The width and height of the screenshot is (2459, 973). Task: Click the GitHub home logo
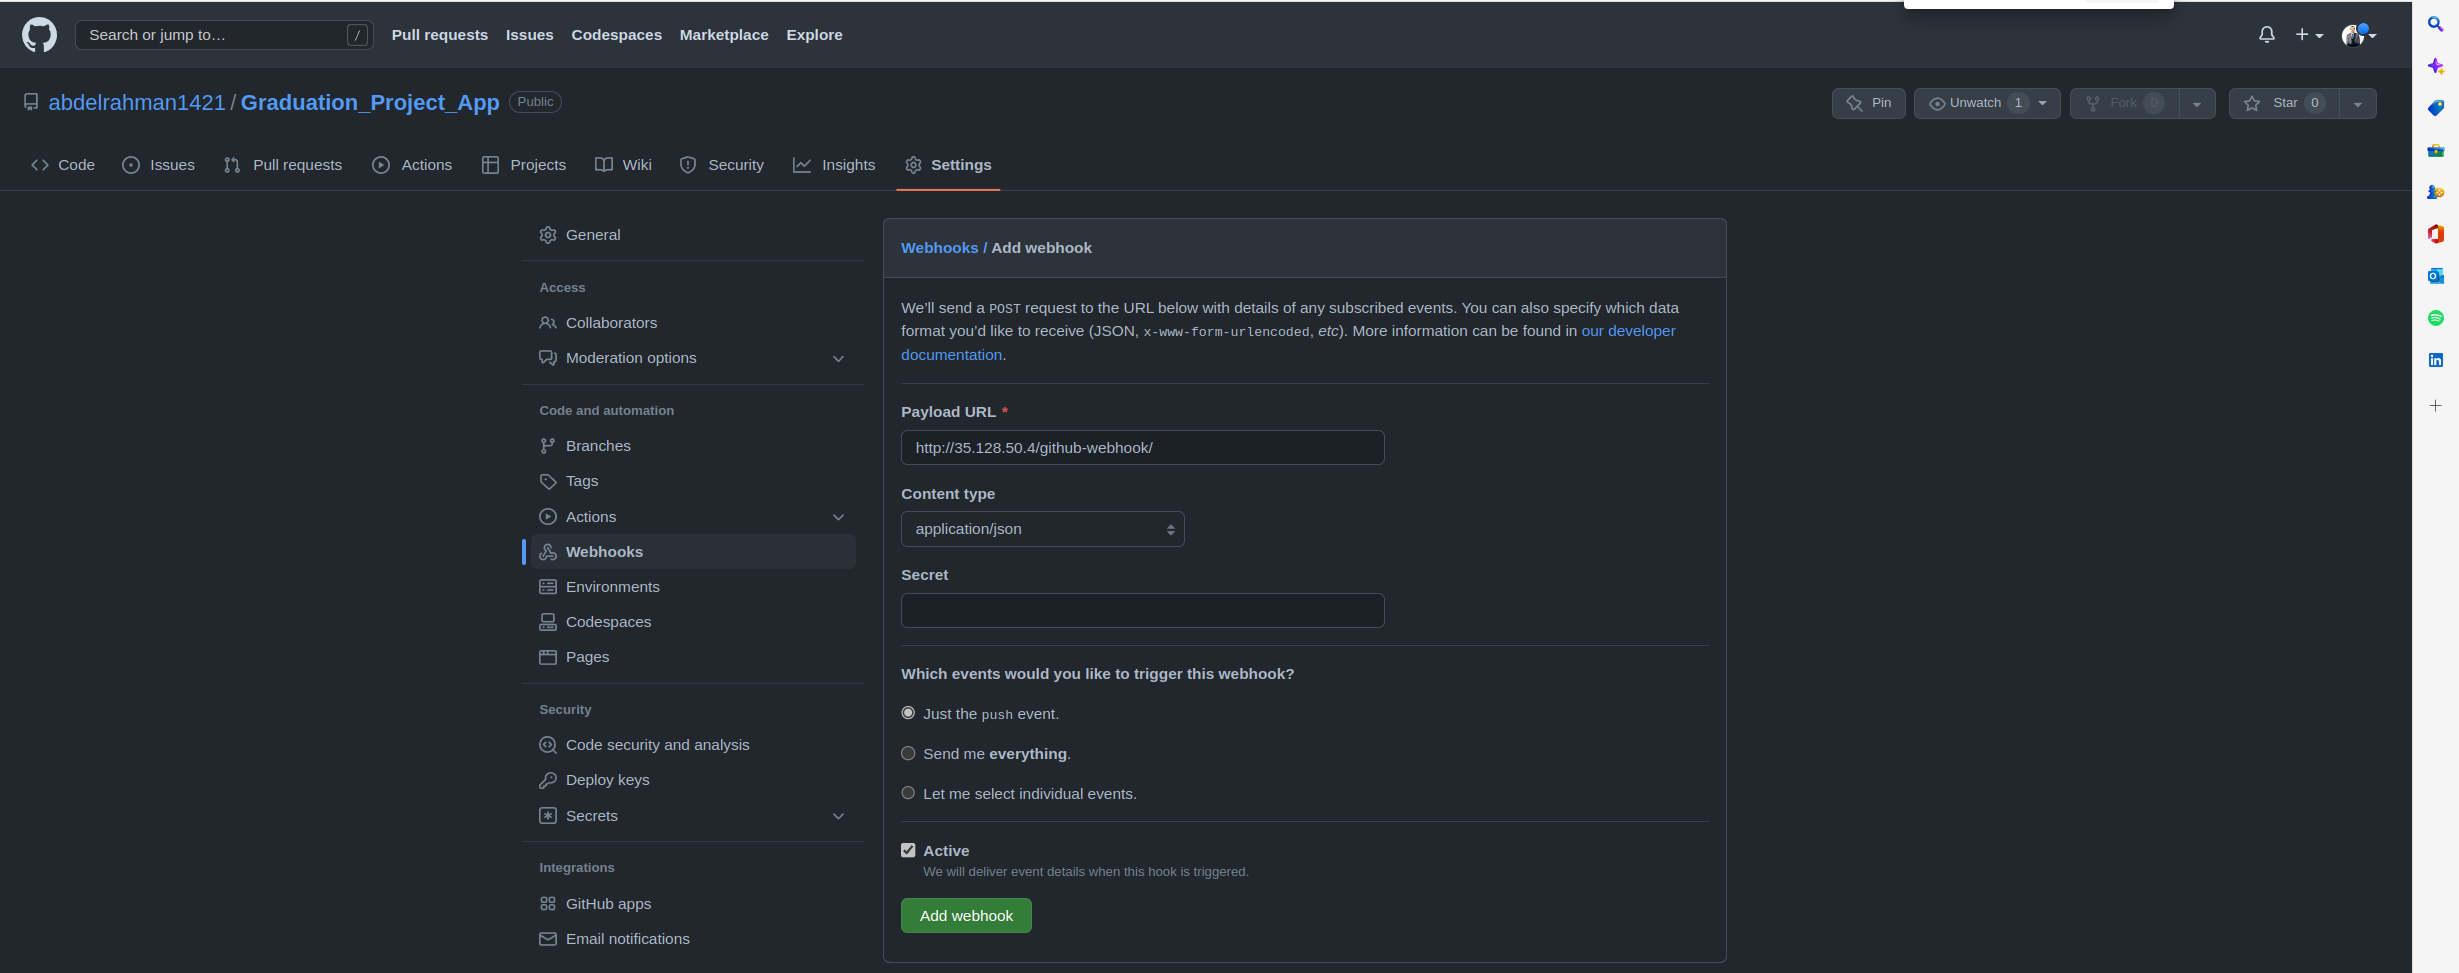click(x=38, y=34)
